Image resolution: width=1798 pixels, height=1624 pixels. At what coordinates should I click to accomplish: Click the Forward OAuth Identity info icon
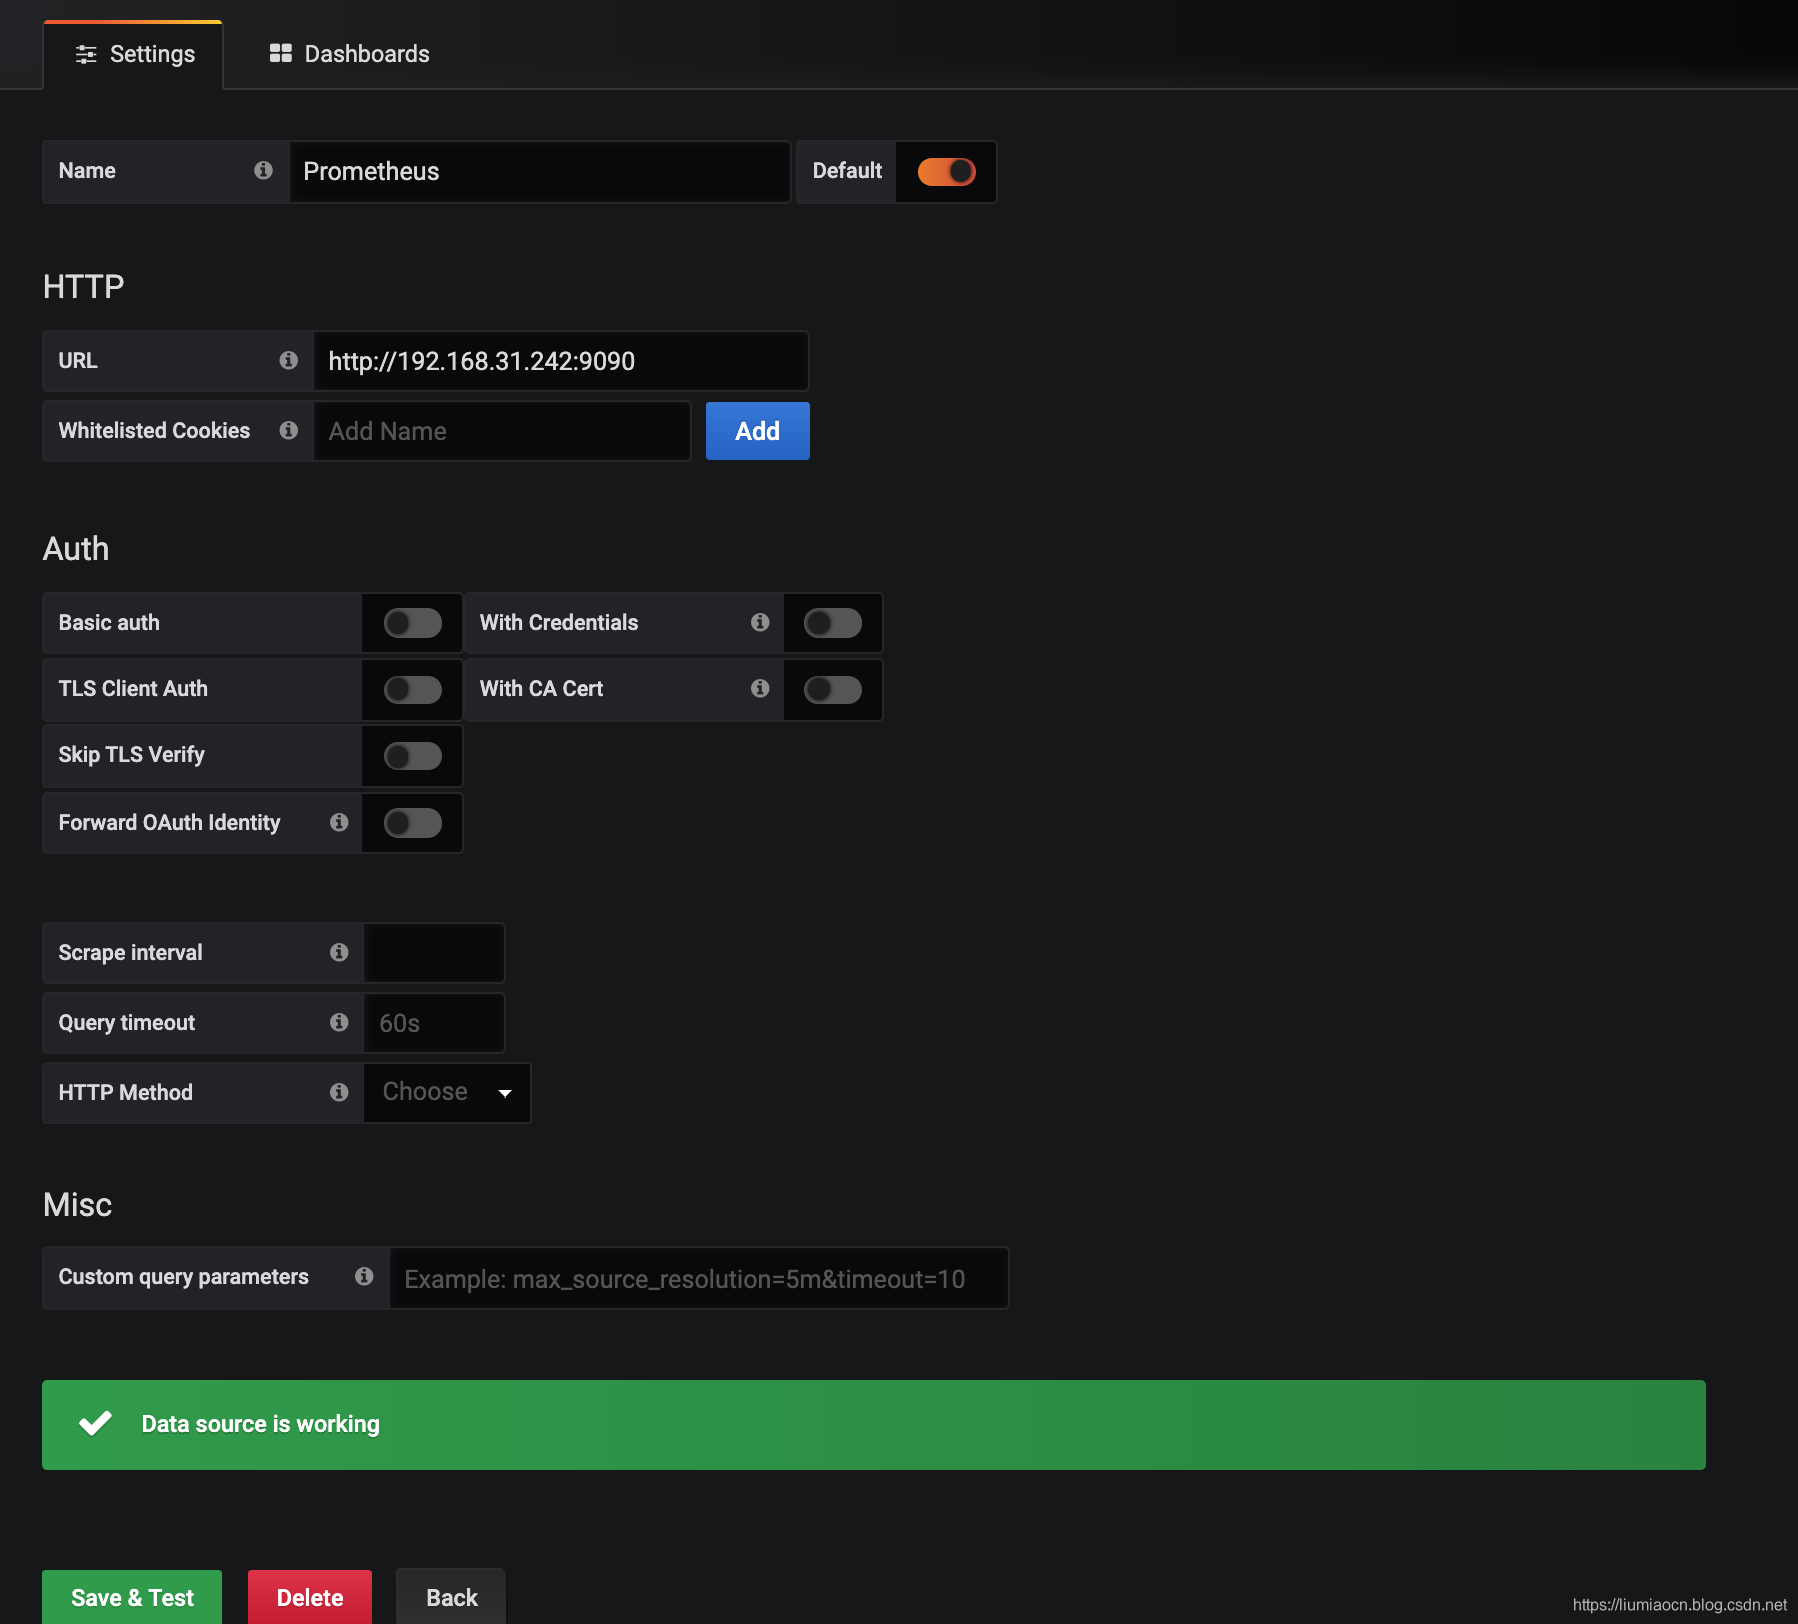(x=339, y=822)
